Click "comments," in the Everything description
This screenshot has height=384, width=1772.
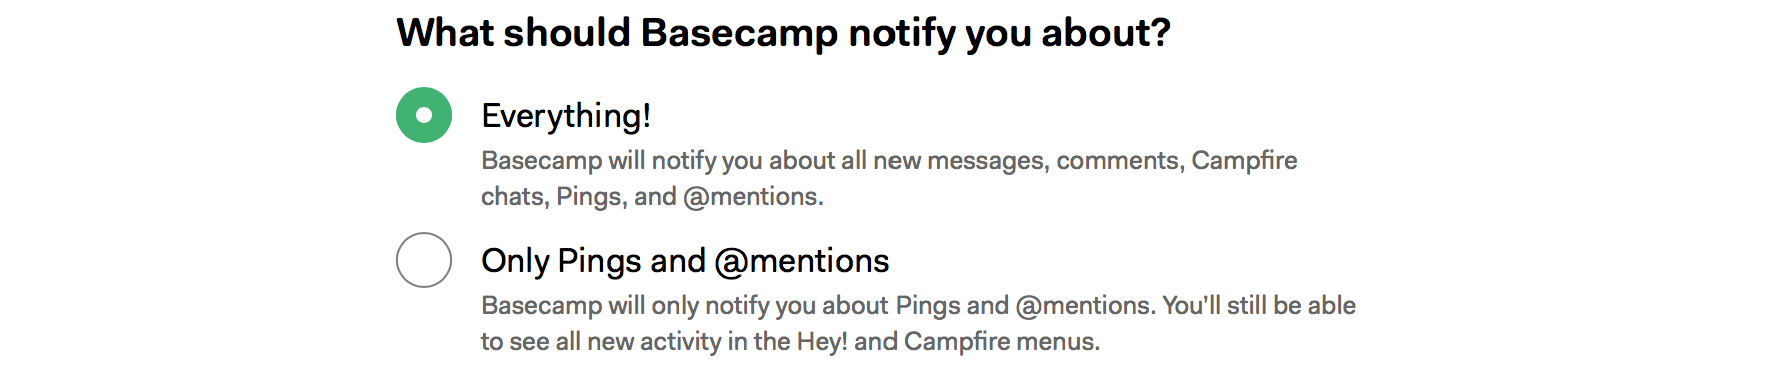click(1119, 161)
